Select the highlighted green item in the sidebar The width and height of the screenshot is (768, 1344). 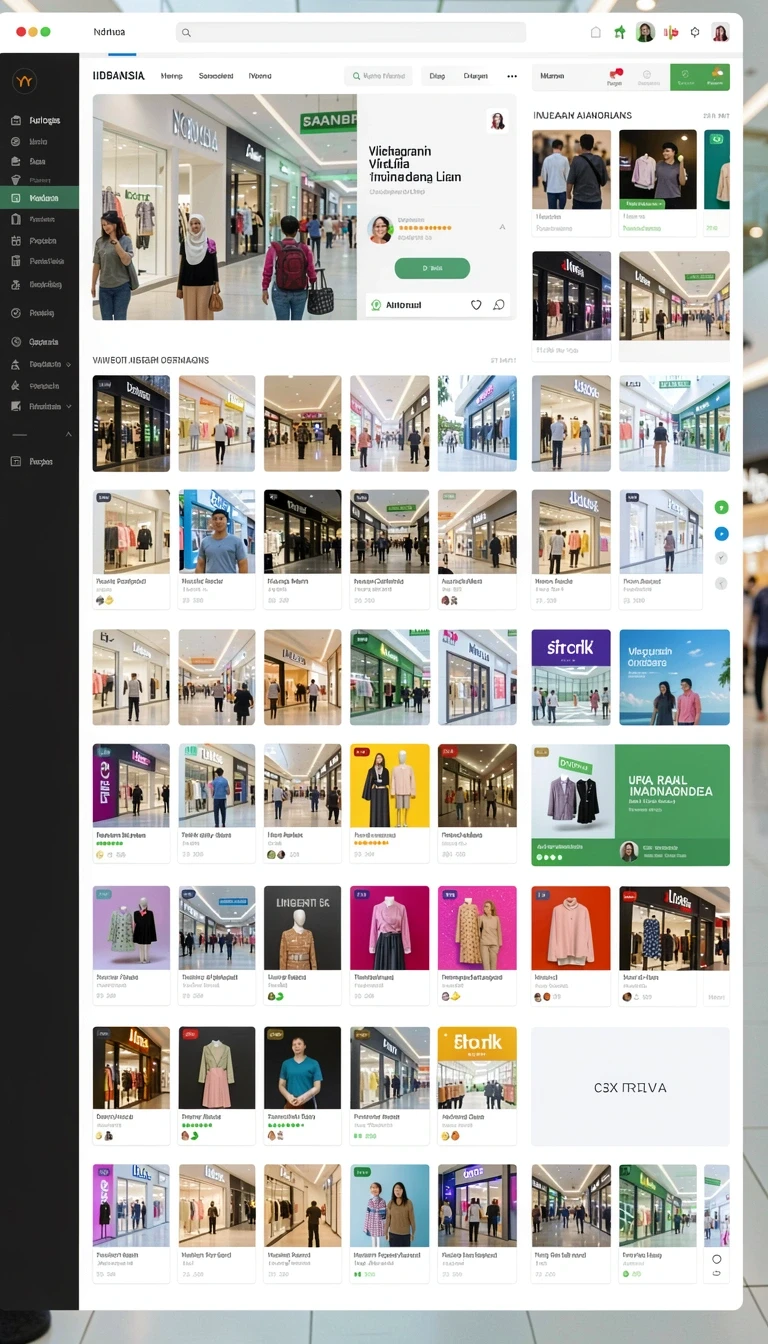pyautogui.click(x=39, y=198)
